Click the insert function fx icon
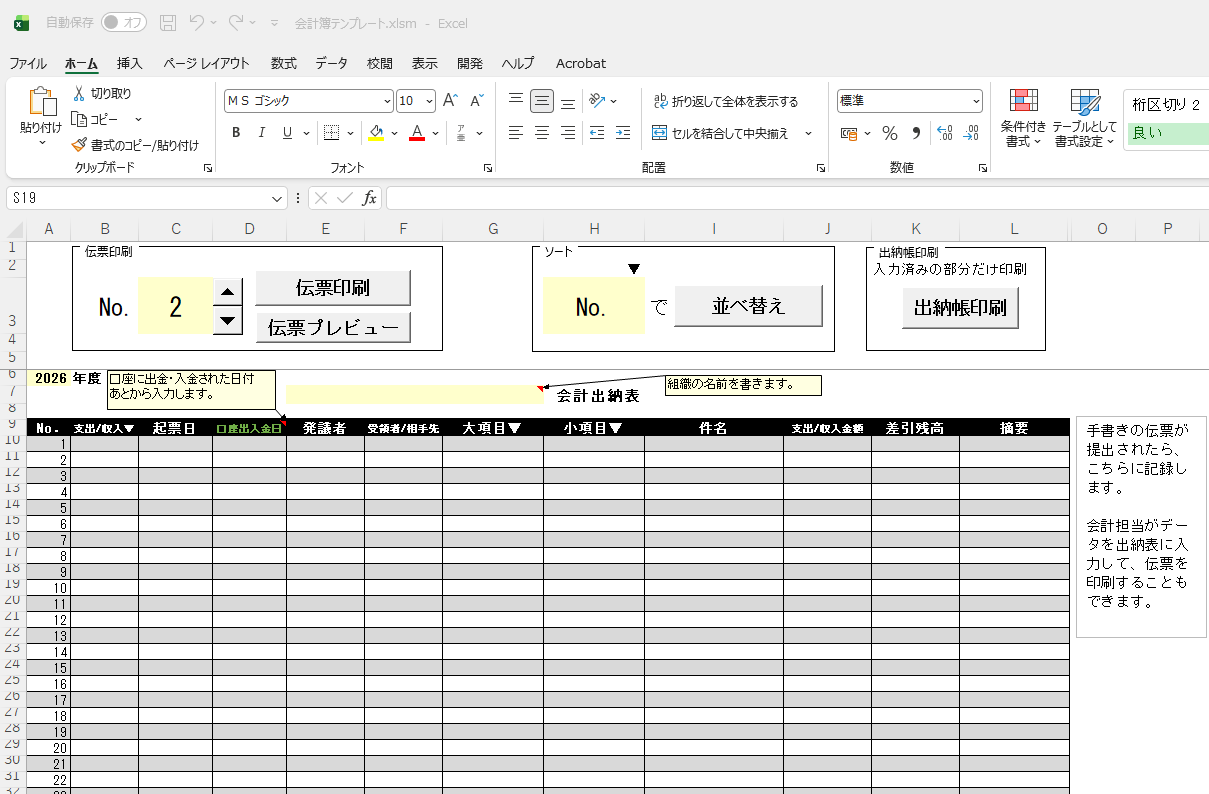Screen dimensions: 1209x794 pyautogui.click(x=369, y=198)
